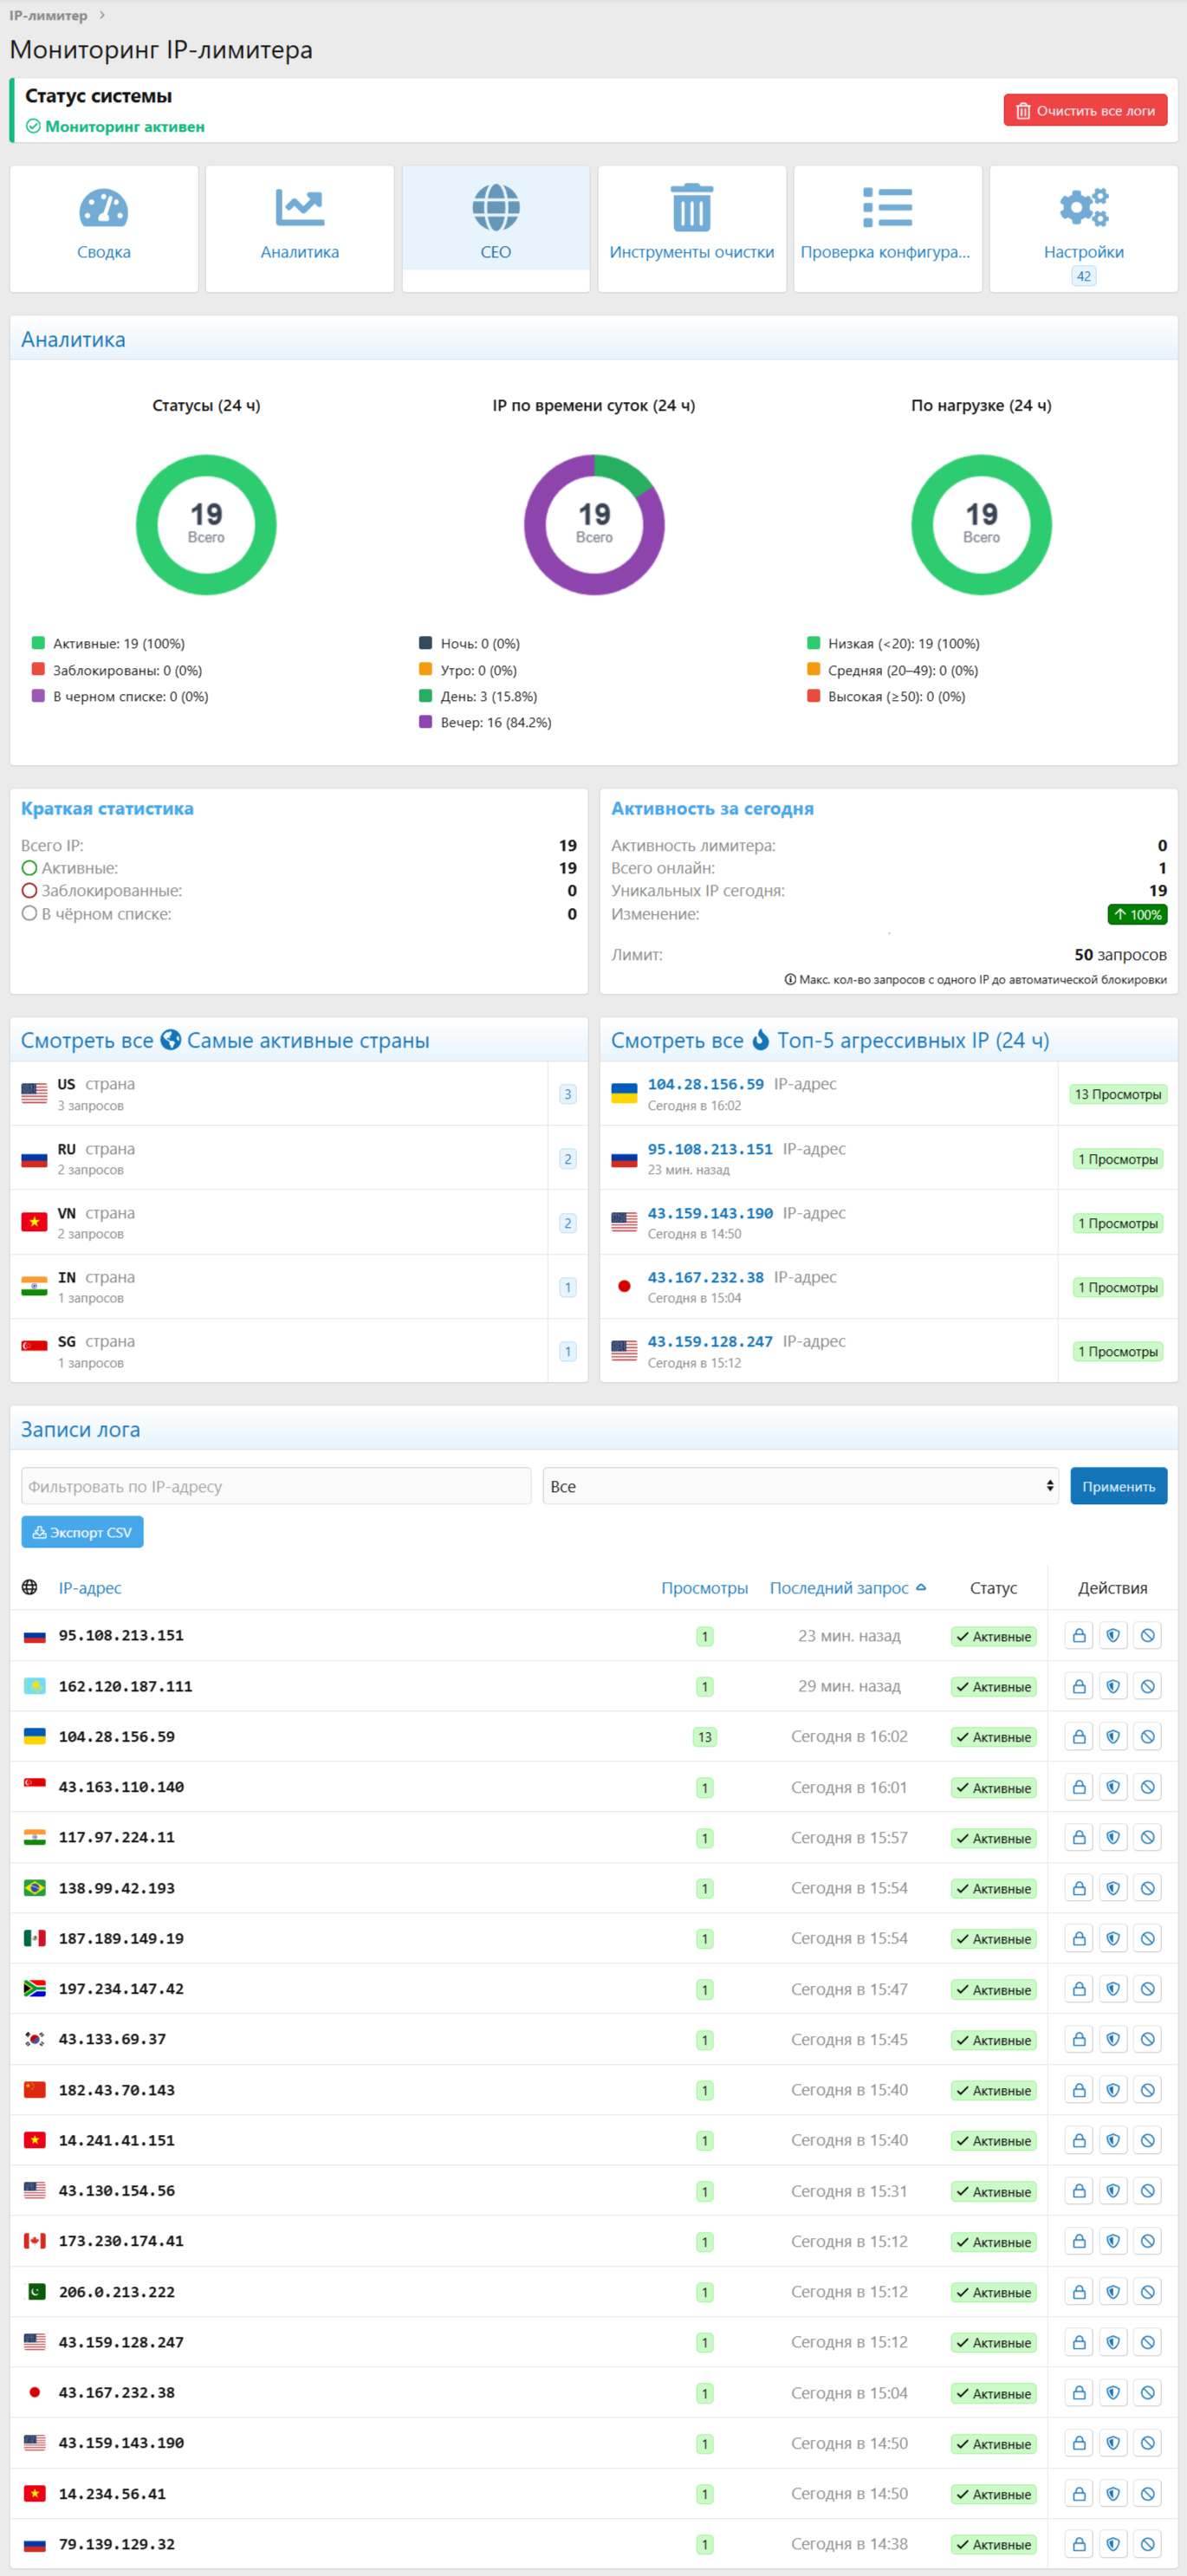Screen dimensions: 1187x2576
Task: Click the Применить filter button
Action: tap(1118, 1486)
